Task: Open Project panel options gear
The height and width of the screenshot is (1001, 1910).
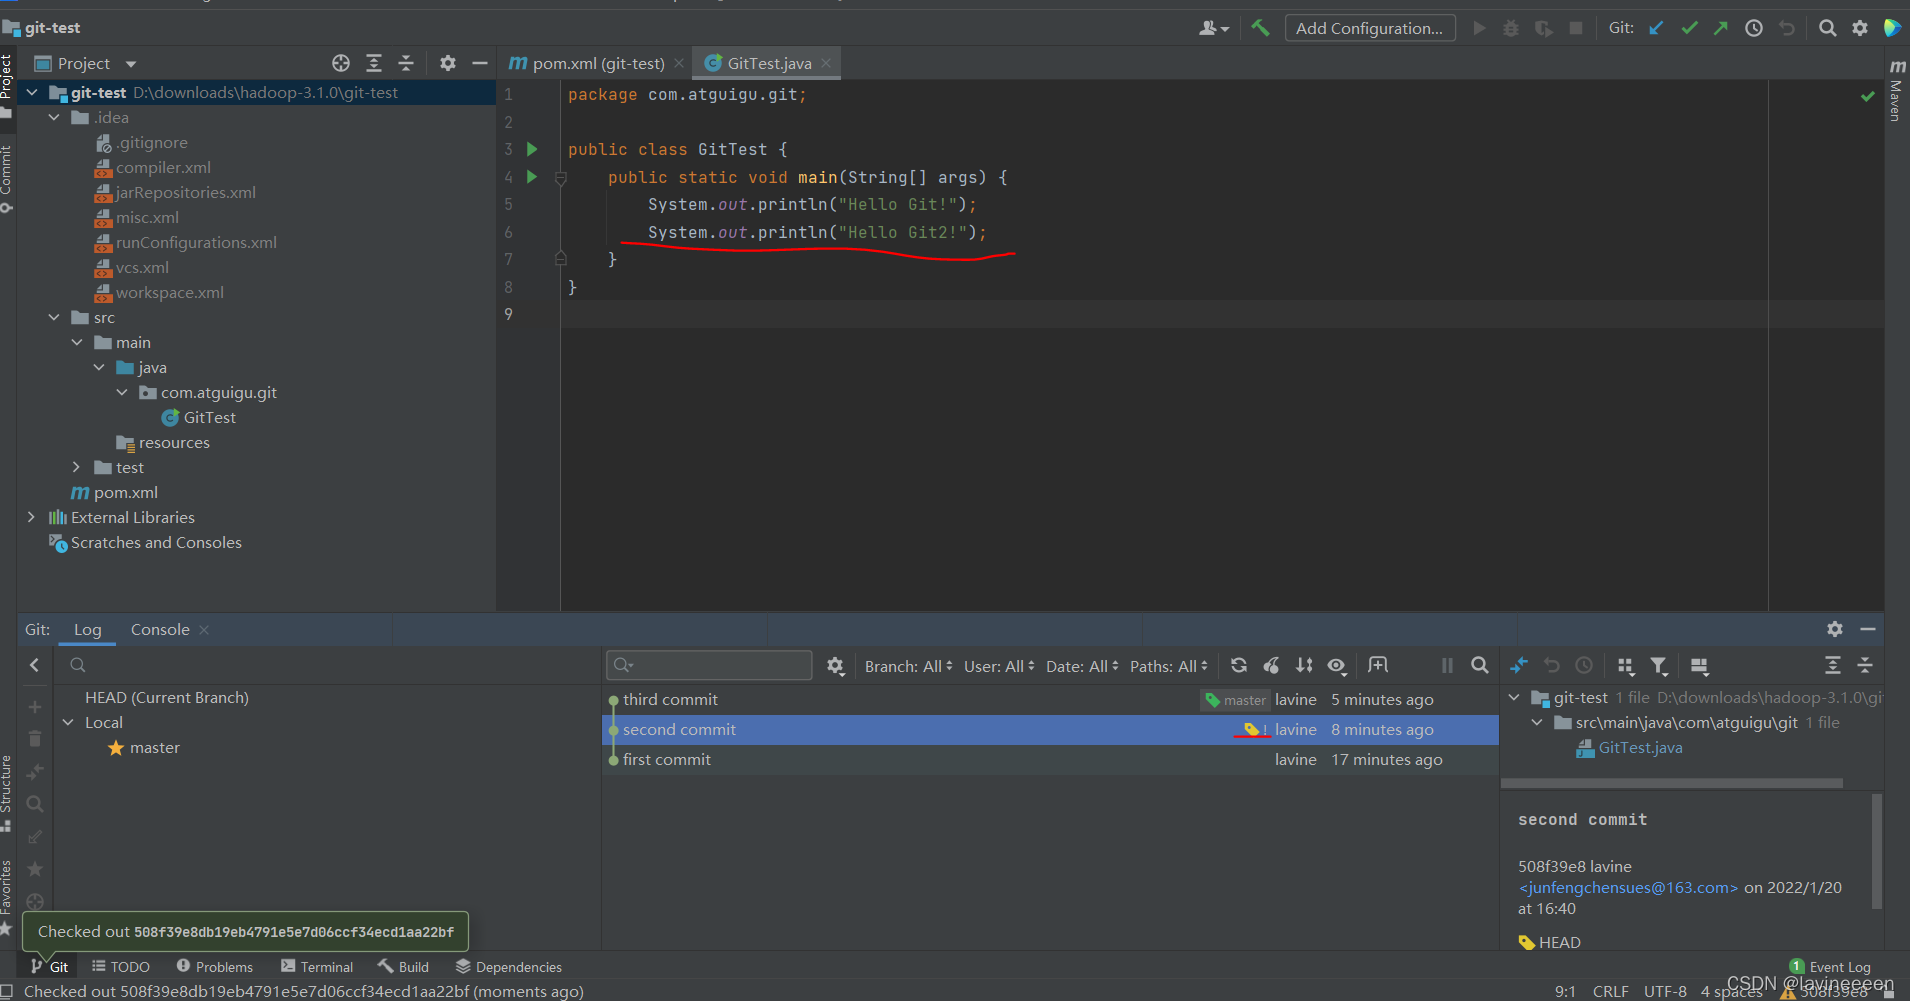Action: 448,63
